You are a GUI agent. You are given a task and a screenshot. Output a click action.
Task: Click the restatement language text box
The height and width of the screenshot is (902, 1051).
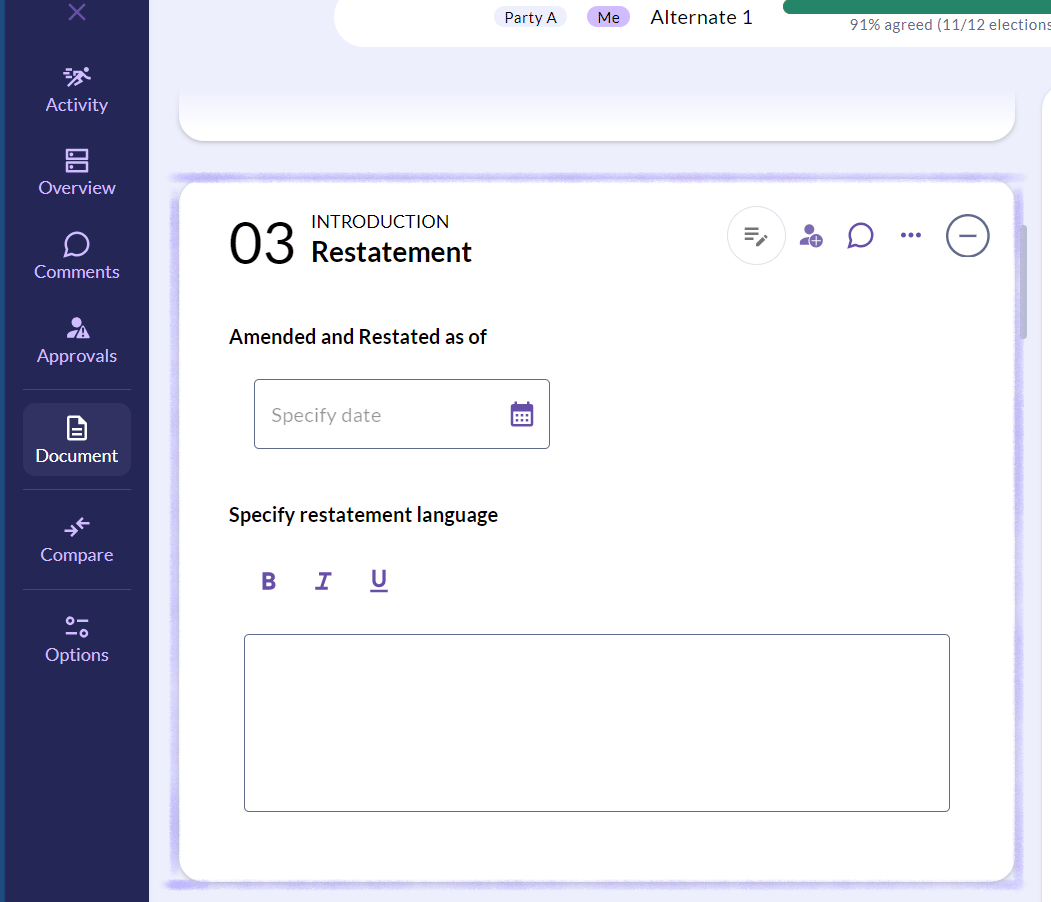597,723
